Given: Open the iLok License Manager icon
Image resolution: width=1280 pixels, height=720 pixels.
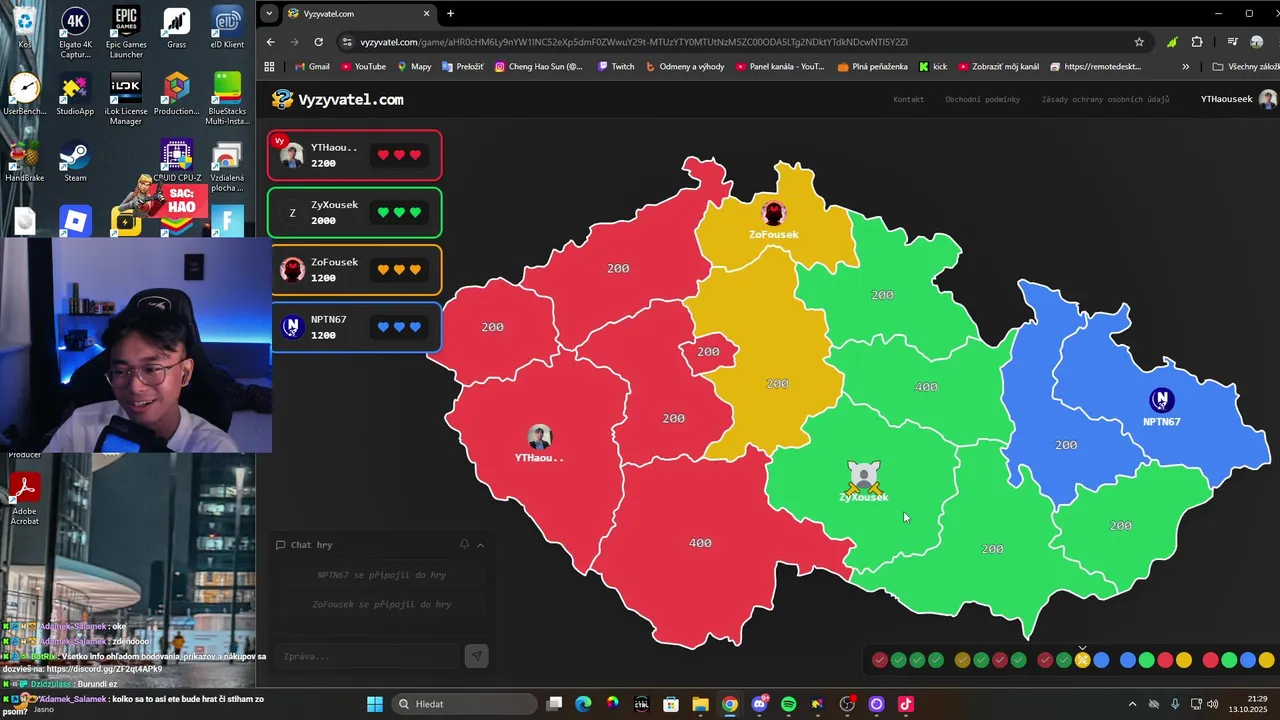Looking at the screenshot, I should coord(126,97).
